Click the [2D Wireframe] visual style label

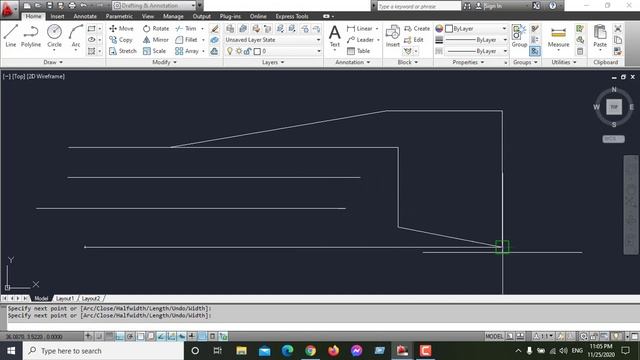pos(46,76)
